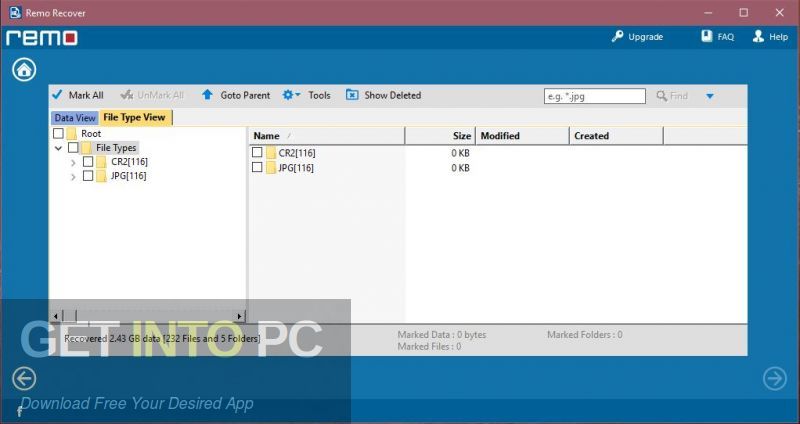Click the Remo logo in the header
Viewport: 800px width, 424px height.
[x=42, y=38]
